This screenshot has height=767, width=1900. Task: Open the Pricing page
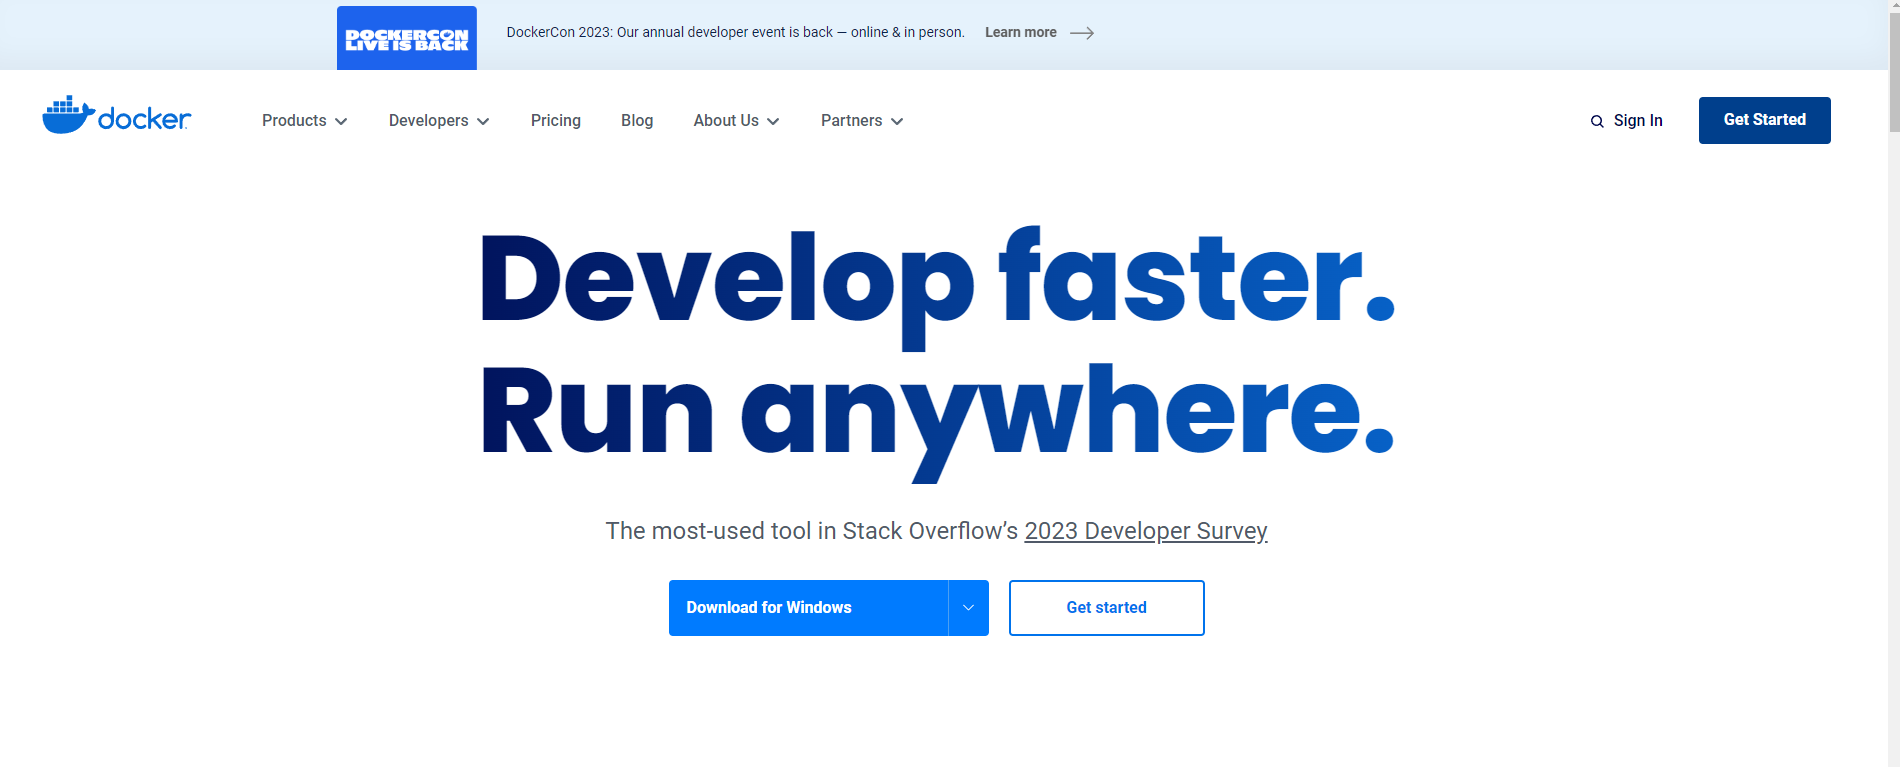click(x=556, y=121)
